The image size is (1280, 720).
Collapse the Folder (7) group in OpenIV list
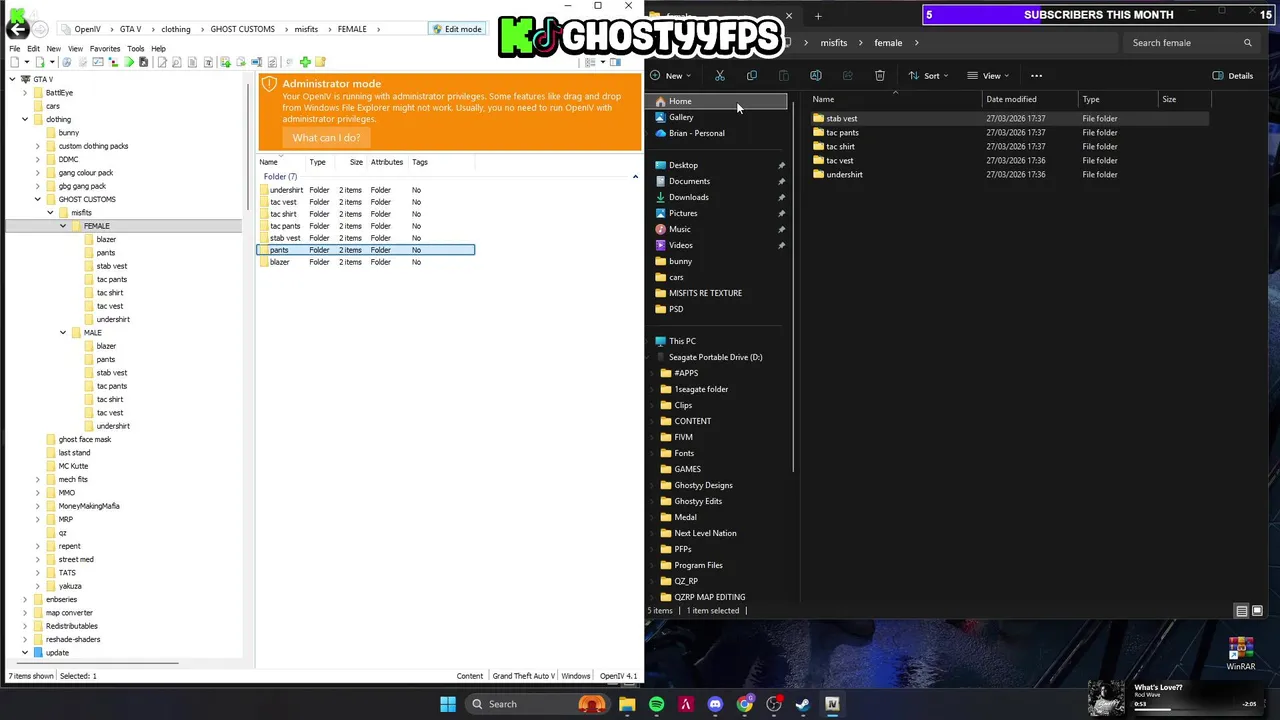(635, 177)
